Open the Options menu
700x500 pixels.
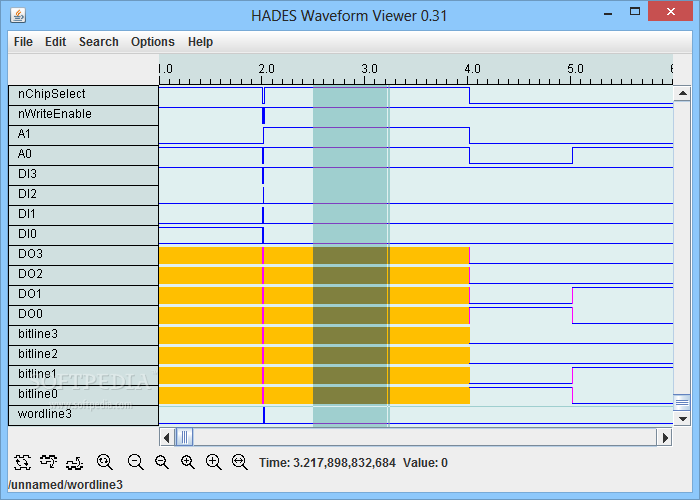click(x=153, y=42)
